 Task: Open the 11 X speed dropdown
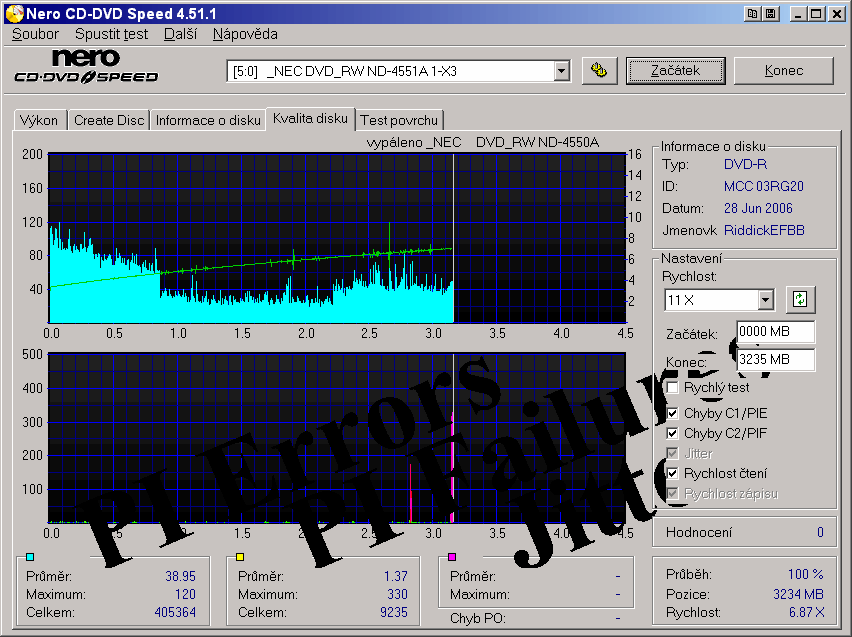[766, 300]
